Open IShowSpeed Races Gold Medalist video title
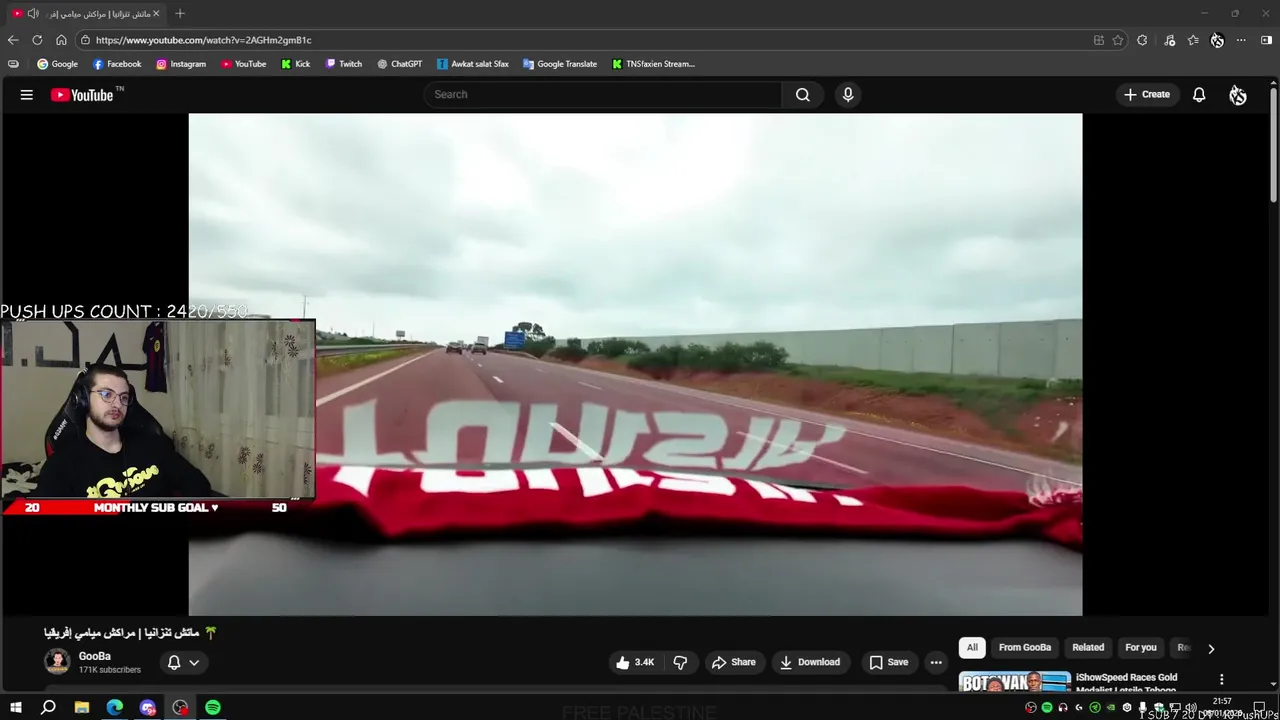 (1126, 684)
